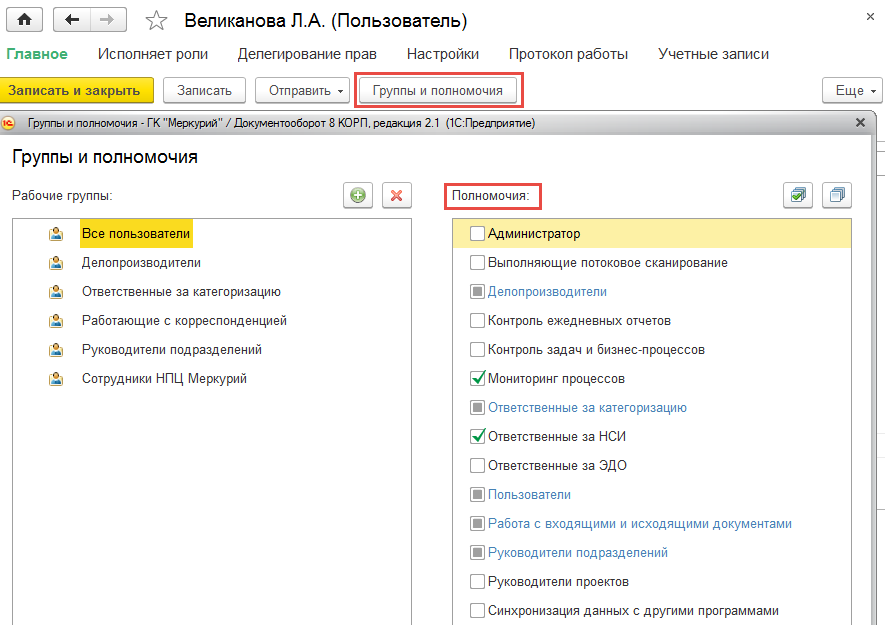This screenshot has height=625, width=885.
Task: Open the Исполняет роли tab
Action: click(153, 54)
